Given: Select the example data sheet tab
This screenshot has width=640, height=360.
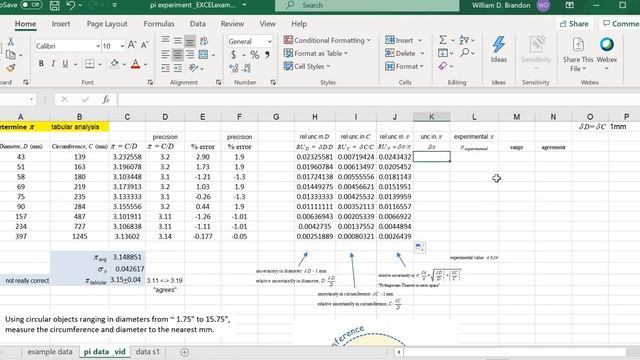Looking at the screenshot, I should click(50, 351).
